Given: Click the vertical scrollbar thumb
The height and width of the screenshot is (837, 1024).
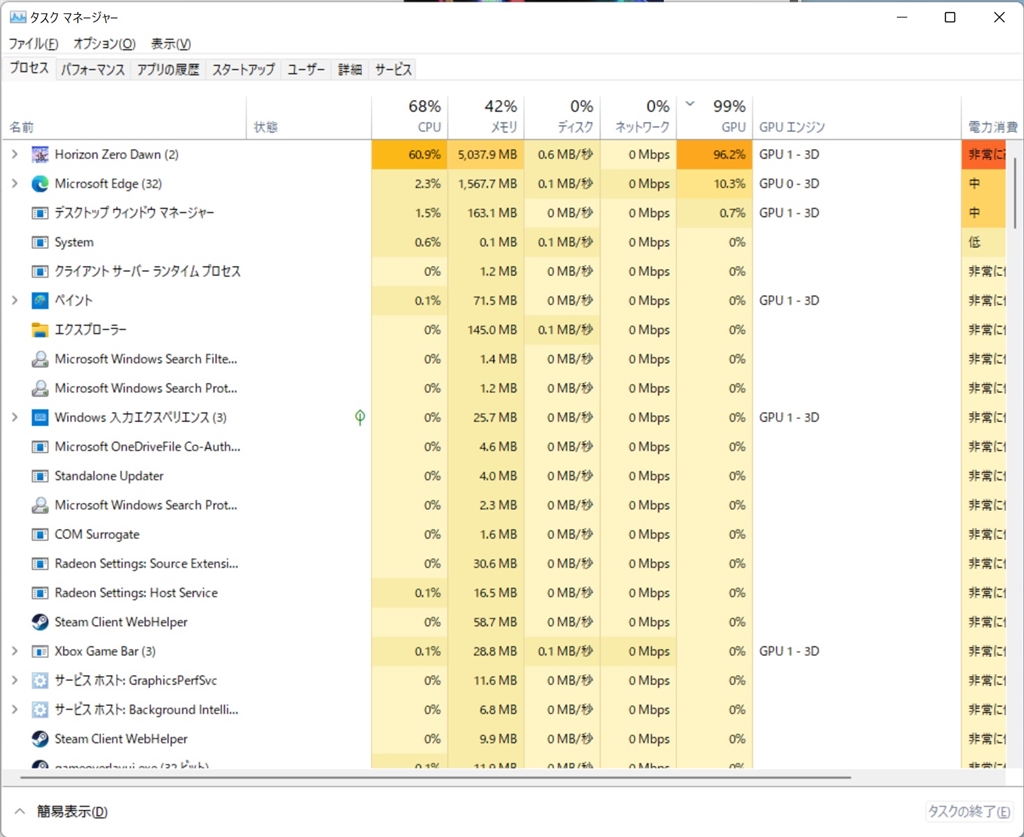Looking at the screenshot, I should (1015, 193).
